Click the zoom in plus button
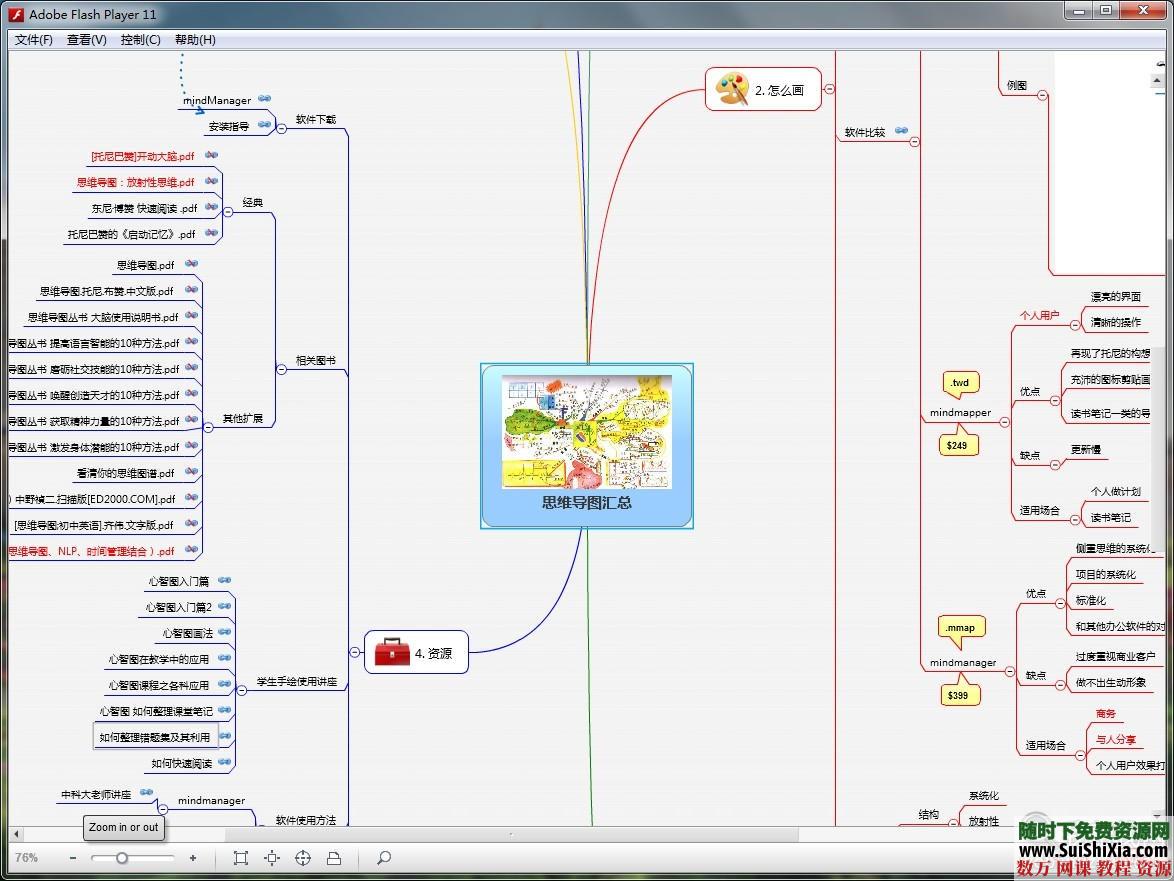 (193, 858)
